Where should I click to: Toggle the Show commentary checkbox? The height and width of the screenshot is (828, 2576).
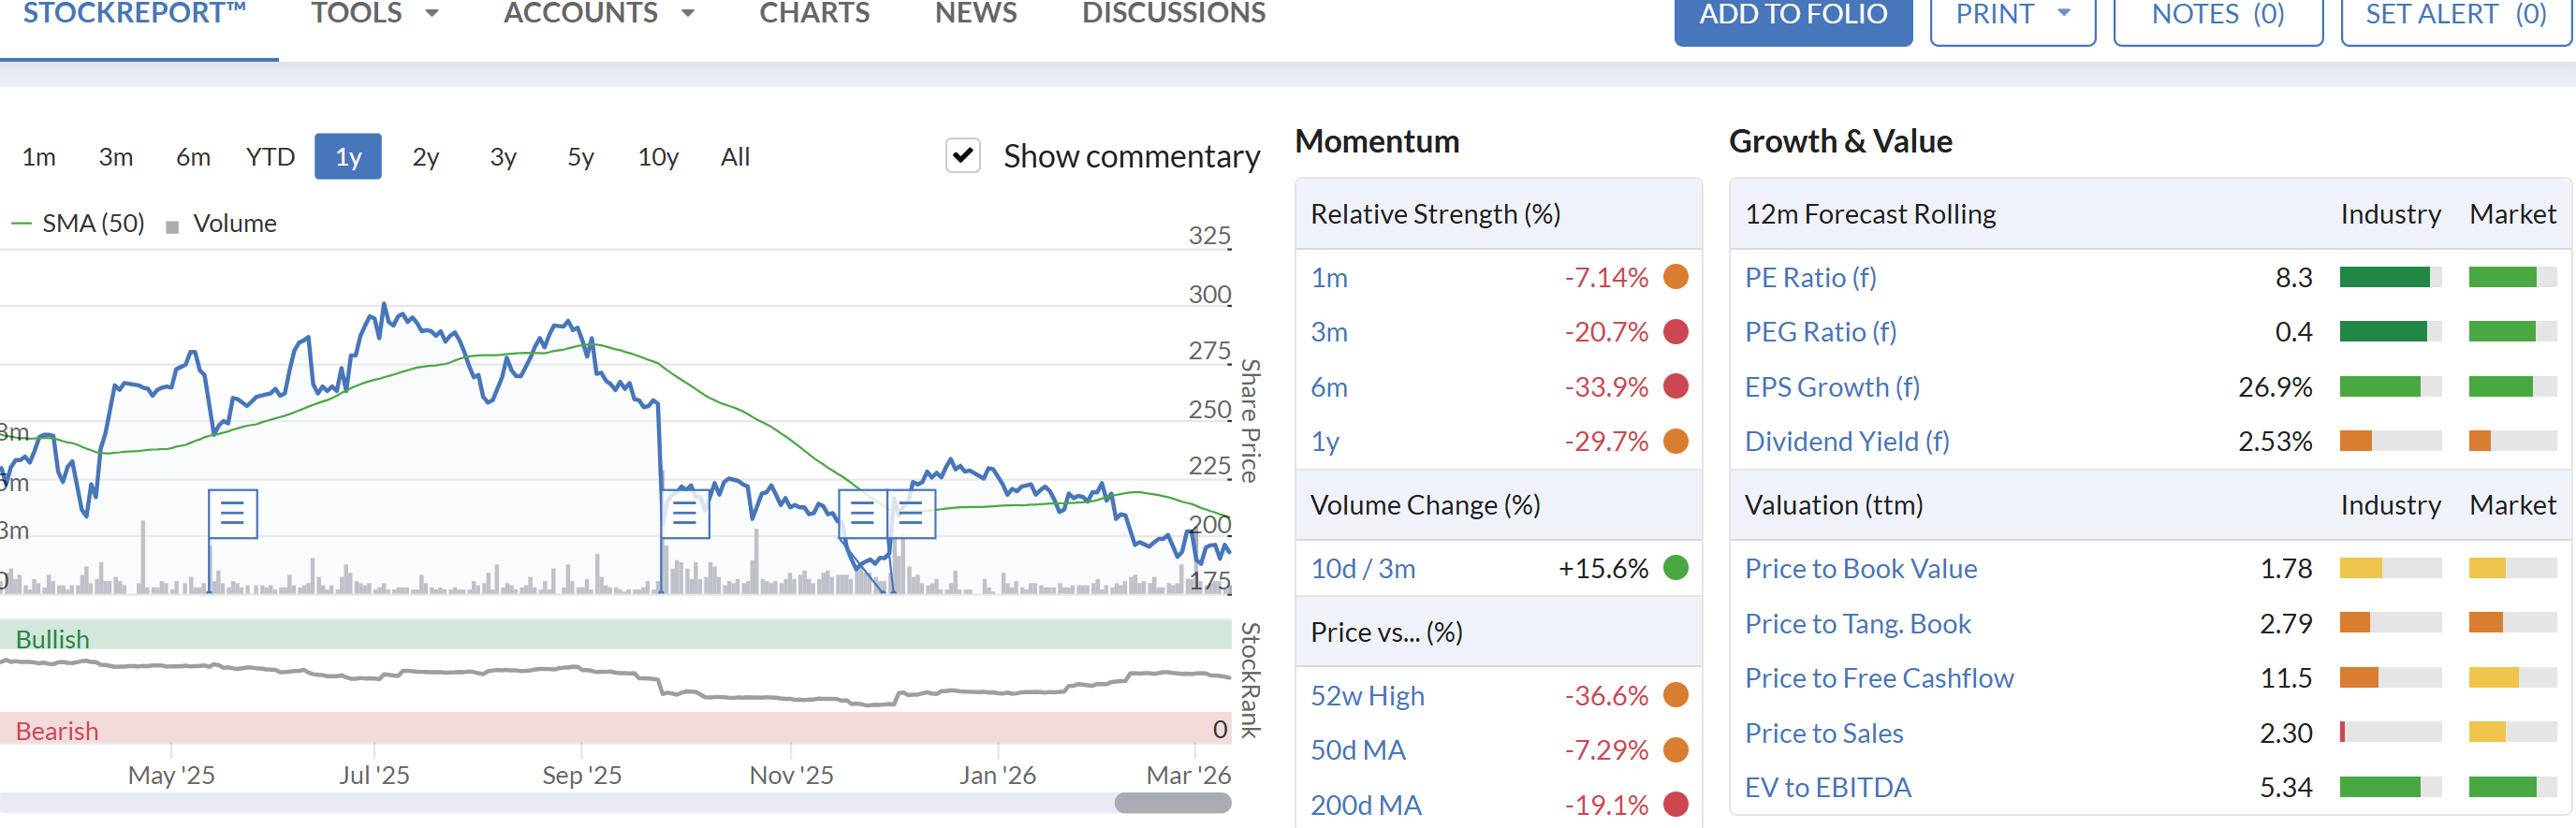point(963,156)
